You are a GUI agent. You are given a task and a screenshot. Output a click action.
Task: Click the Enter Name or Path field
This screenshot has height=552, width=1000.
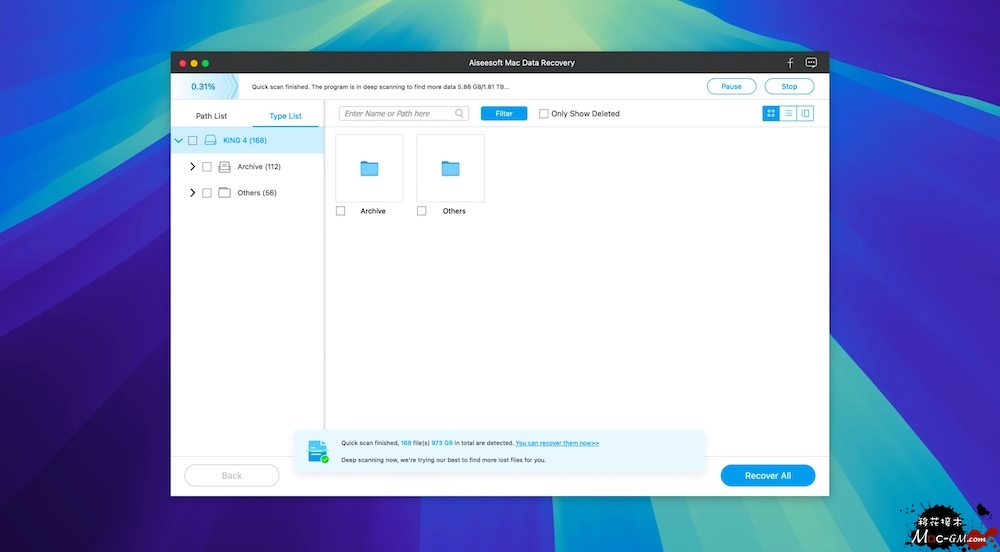(x=397, y=114)
